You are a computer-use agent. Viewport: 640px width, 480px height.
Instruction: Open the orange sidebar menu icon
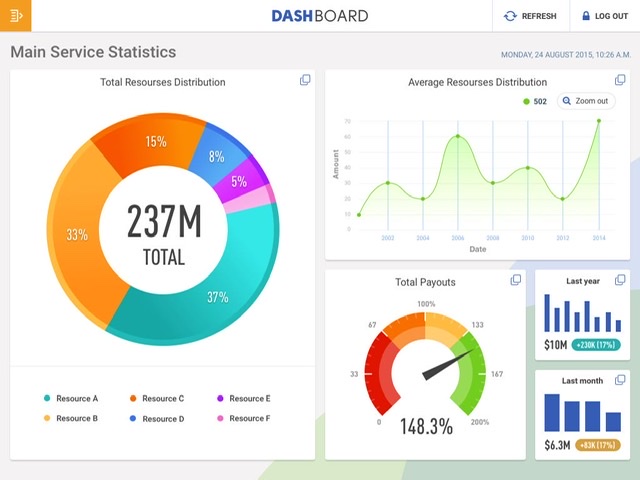point(15,15)
